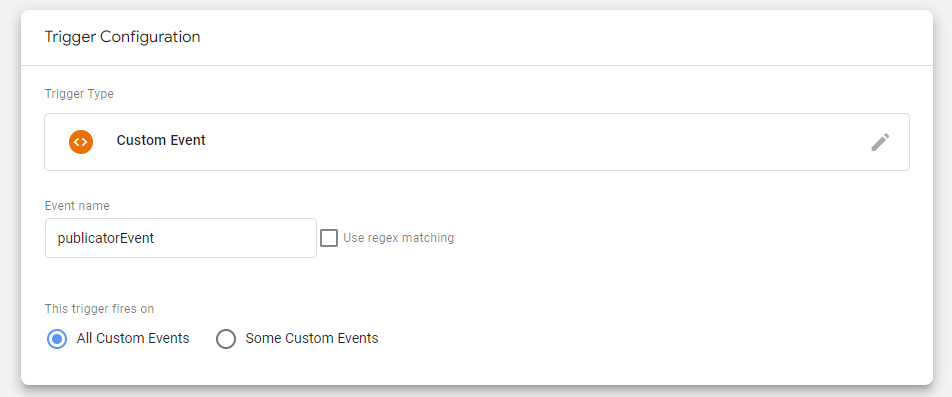Image resolution: width=952 pixels, height=397 pixels.
Task: Select the All Custom Events radio button
Action: (57, 339)
